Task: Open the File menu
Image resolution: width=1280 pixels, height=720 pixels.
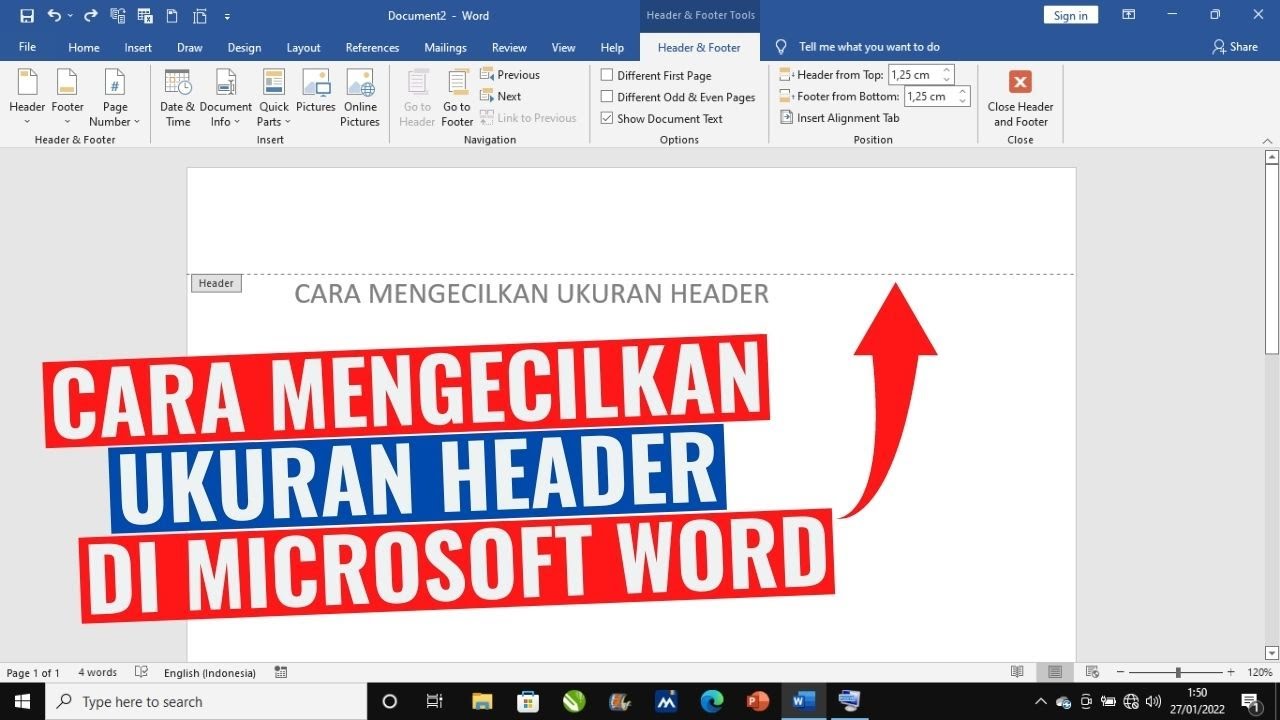Action: (x=27, y=47)
